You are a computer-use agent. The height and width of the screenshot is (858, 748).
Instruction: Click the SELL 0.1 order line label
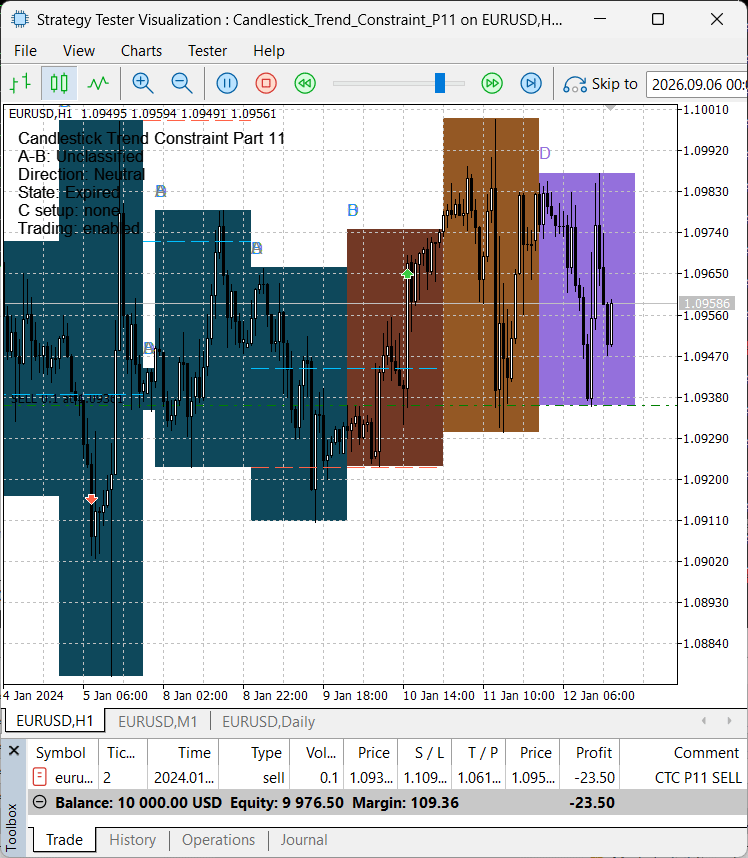coord(67,399)
